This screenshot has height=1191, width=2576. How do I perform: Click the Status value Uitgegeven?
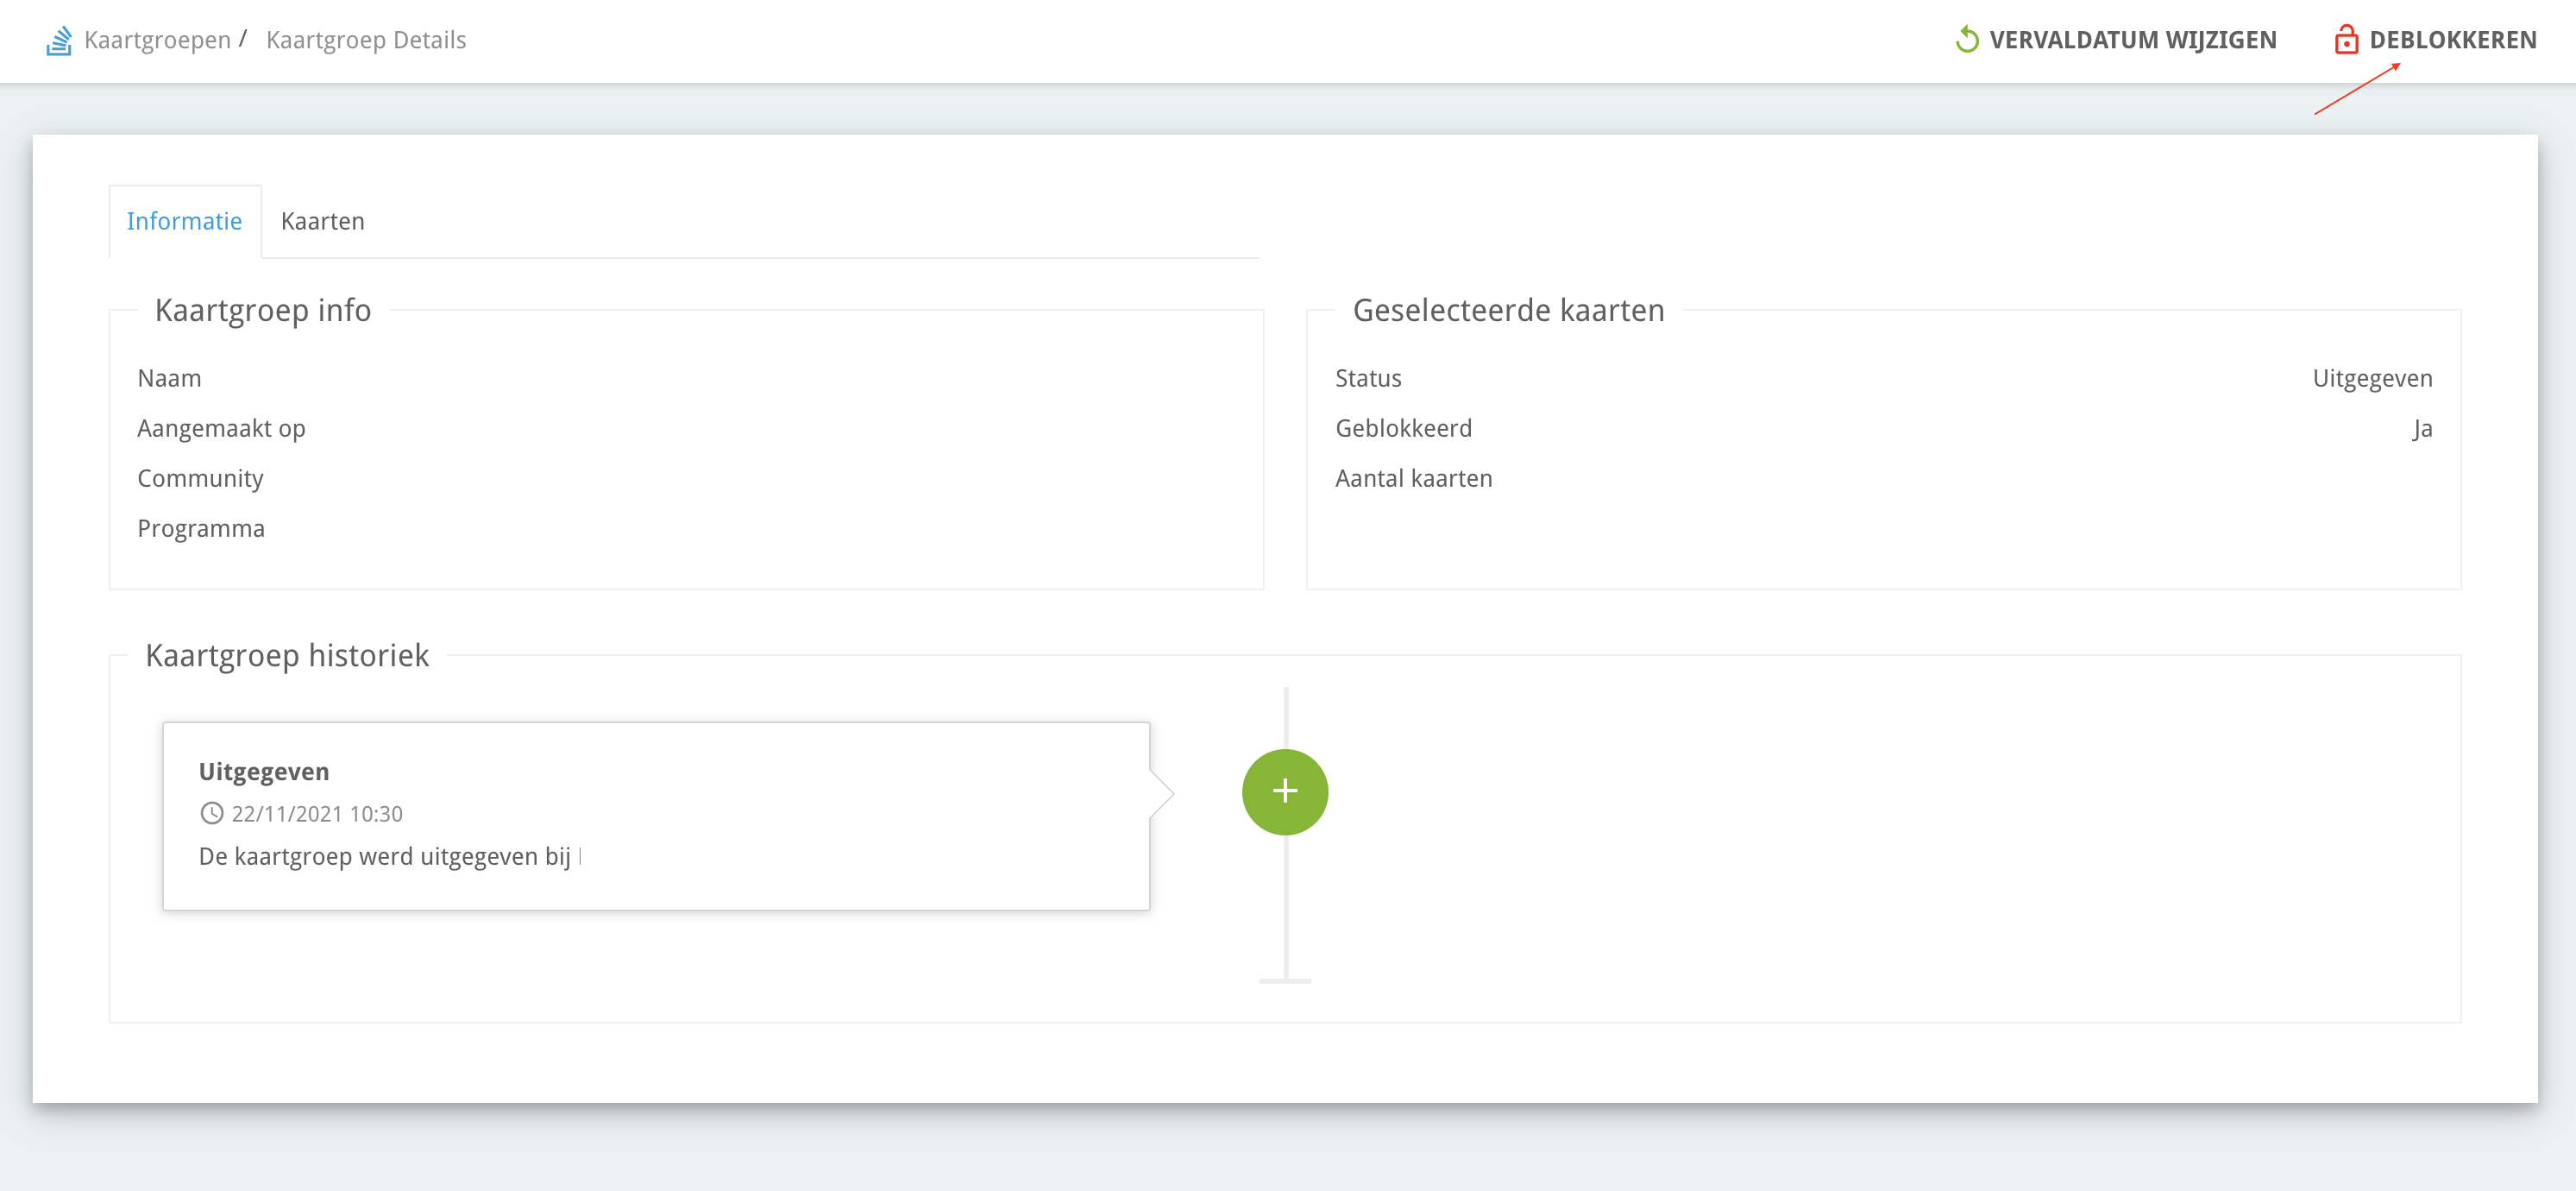pos(2372,378)
